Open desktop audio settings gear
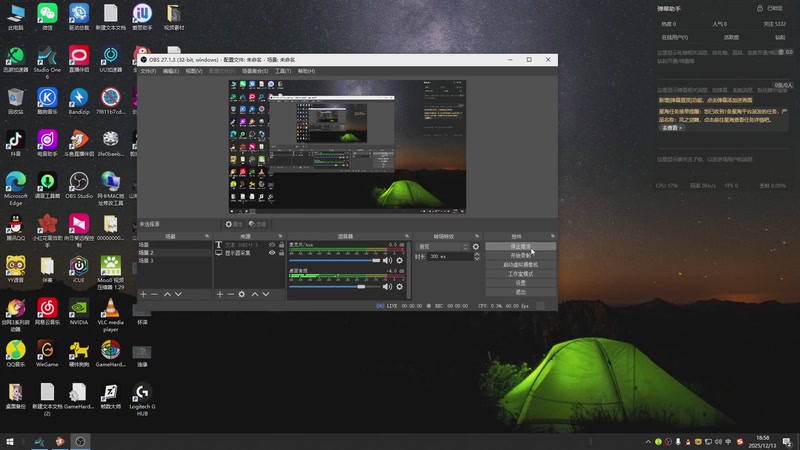 coord(399,287)
